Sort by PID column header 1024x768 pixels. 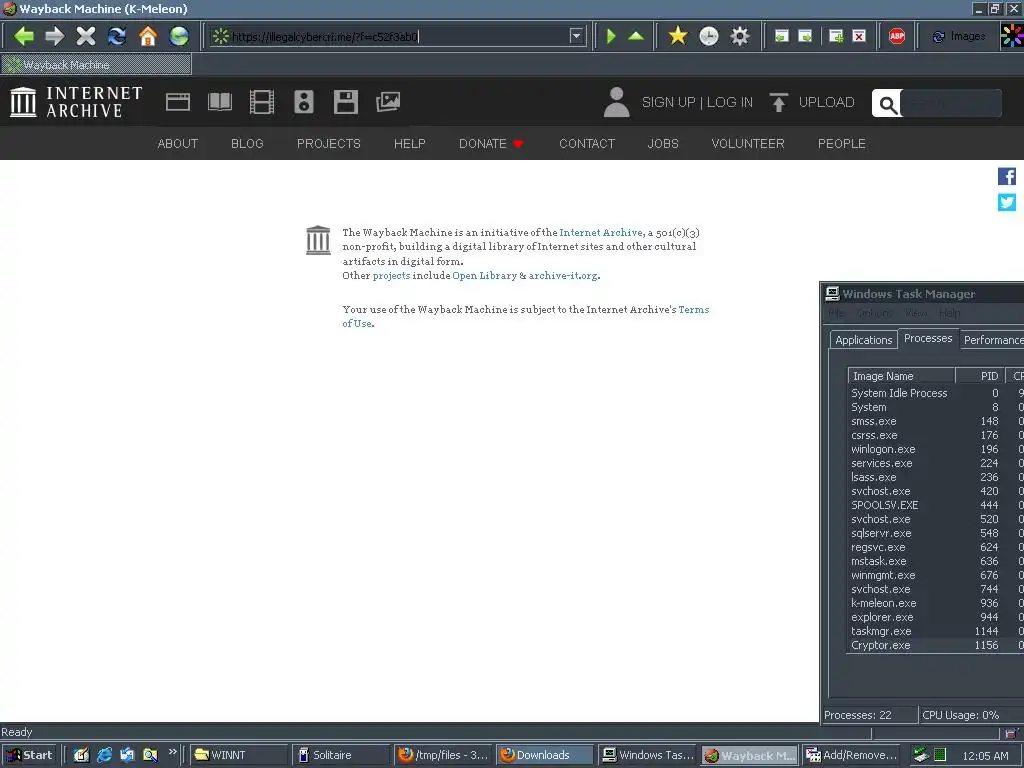980,376
